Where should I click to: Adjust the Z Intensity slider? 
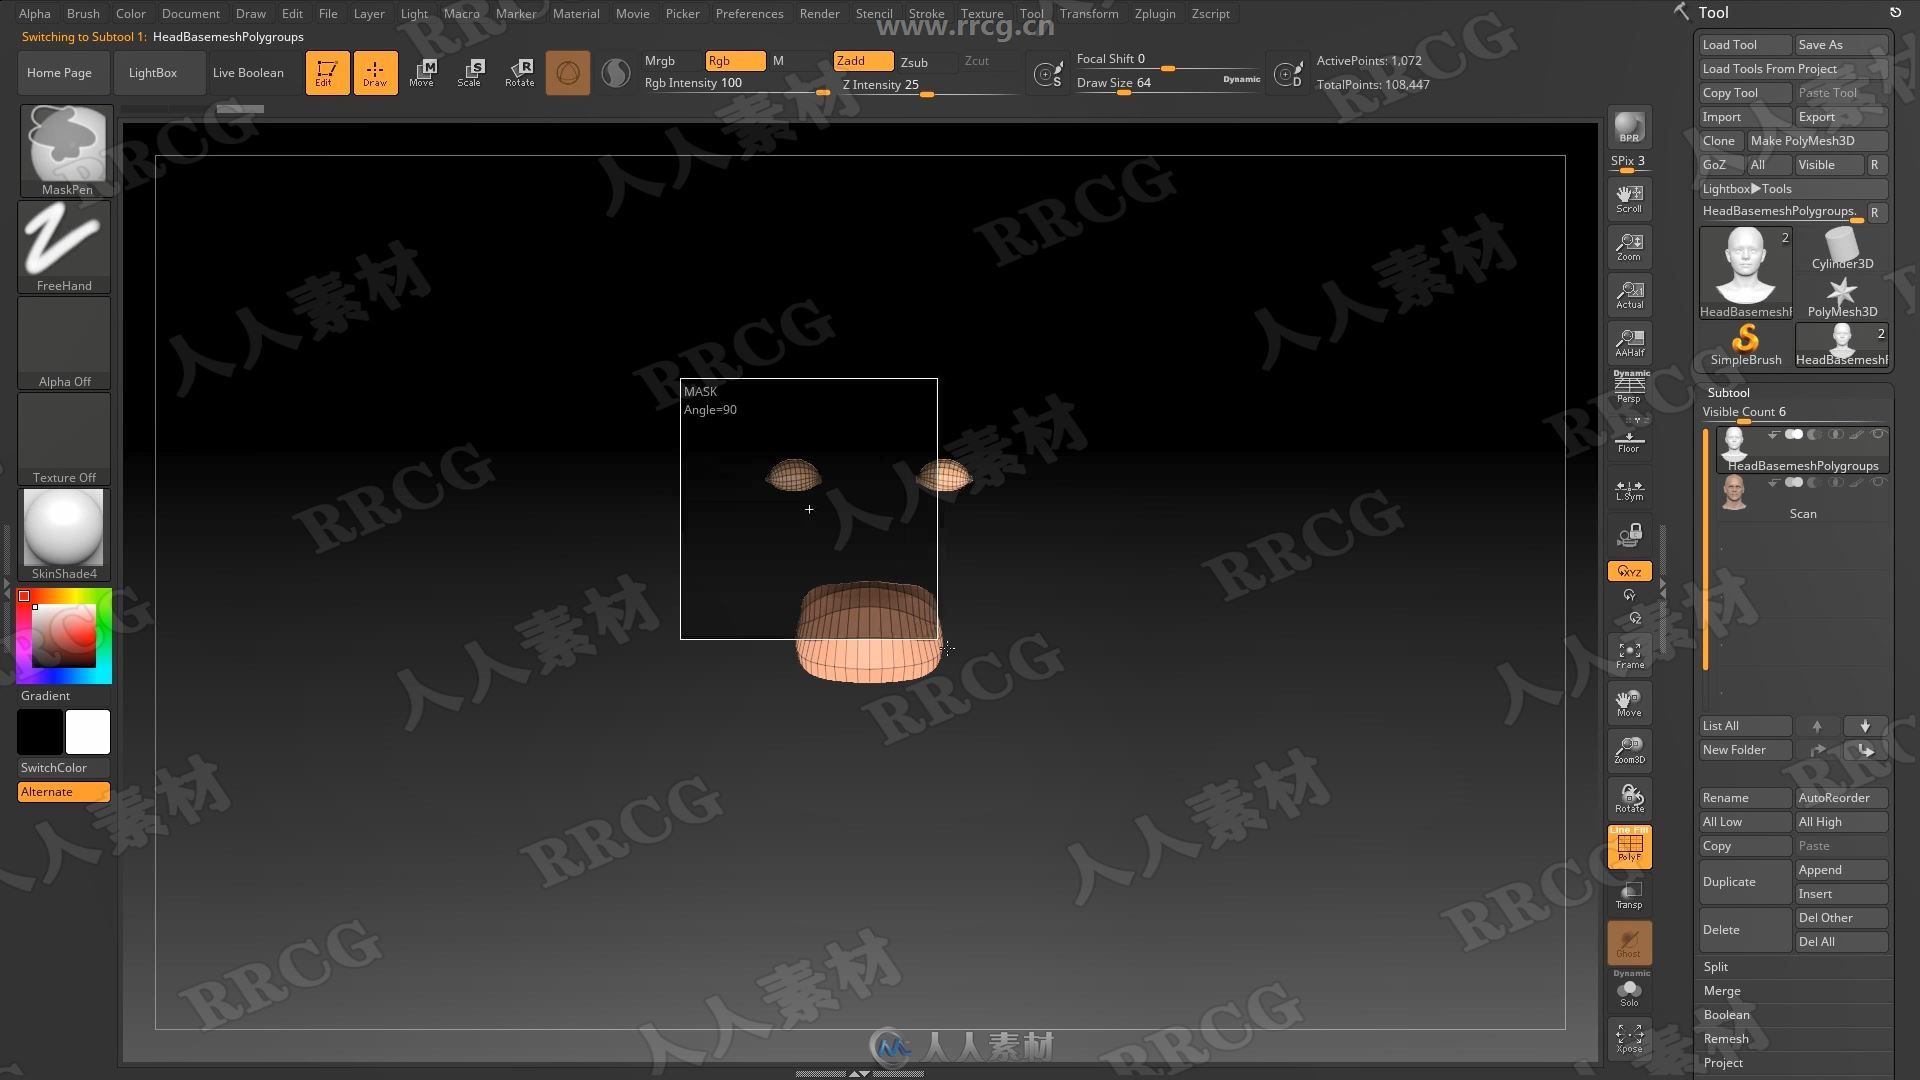(930, 85)
